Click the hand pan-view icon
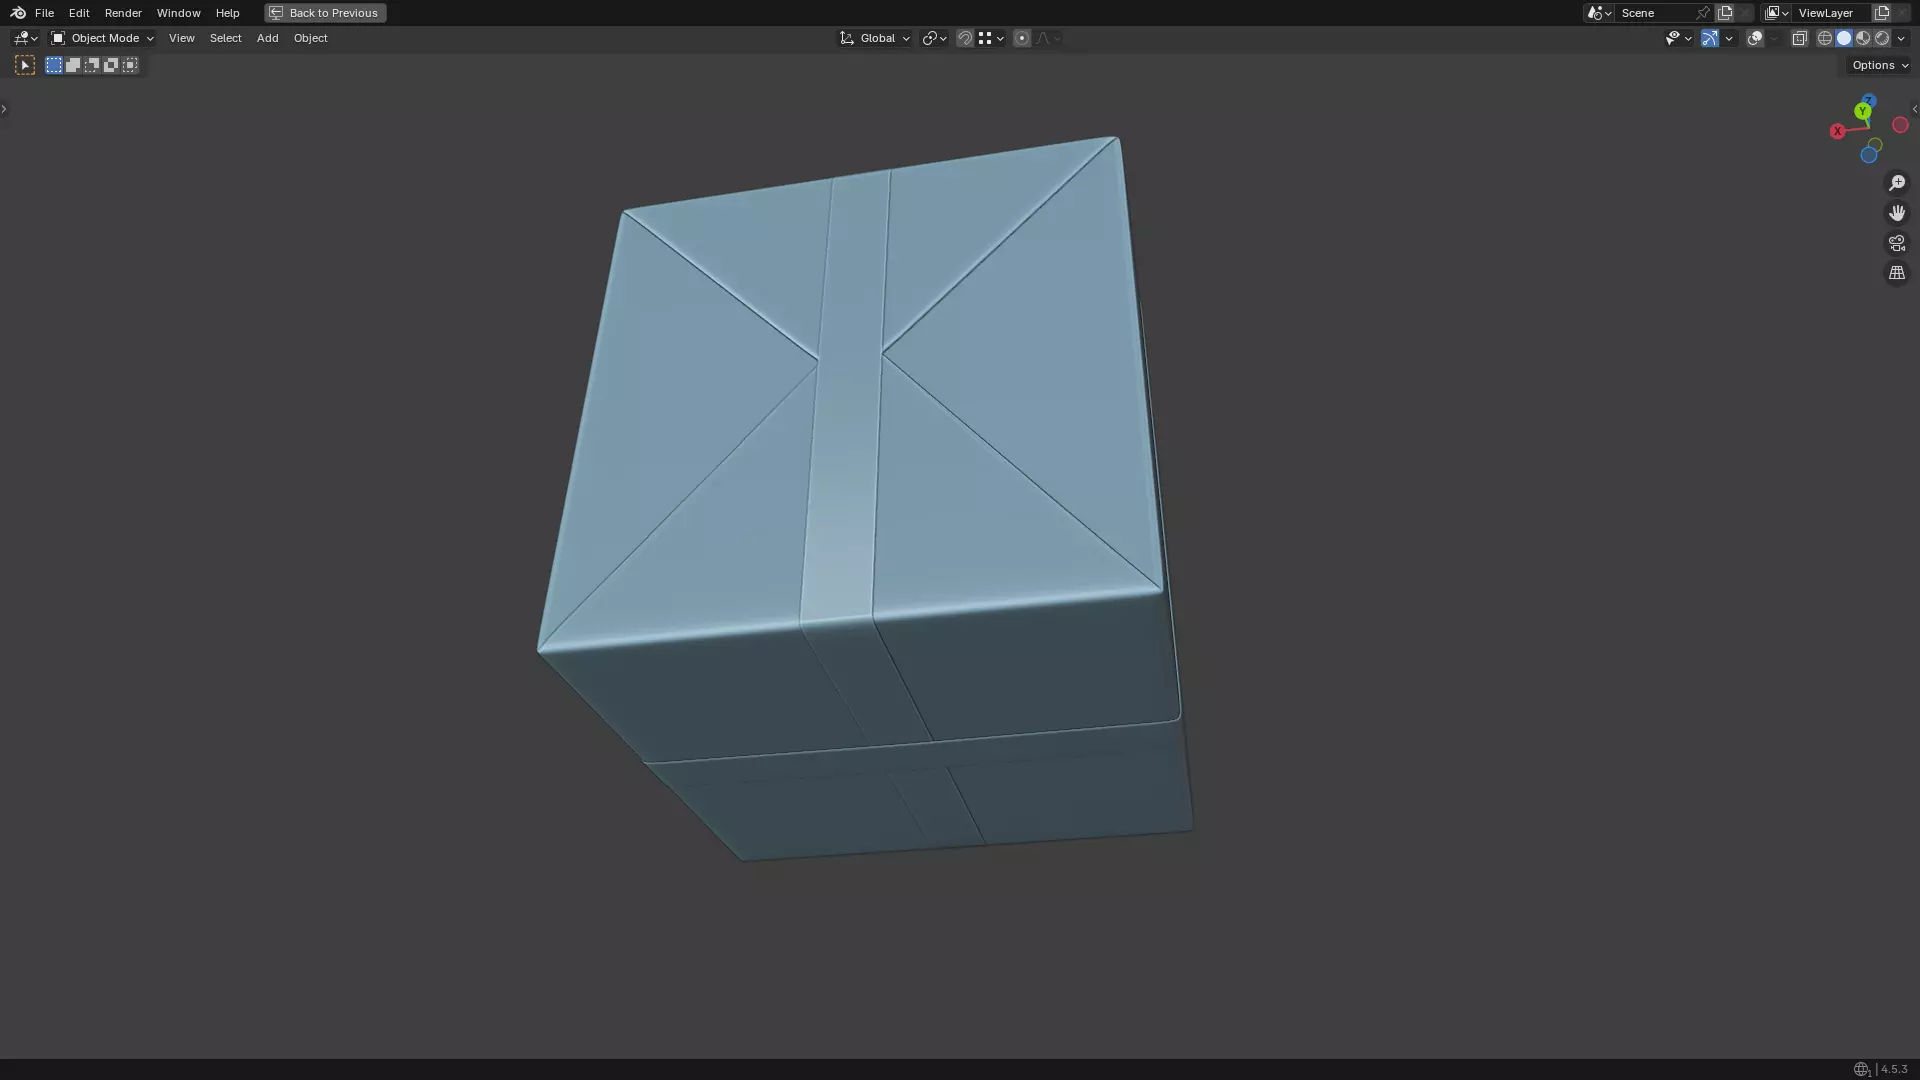 coord(1896,213)
